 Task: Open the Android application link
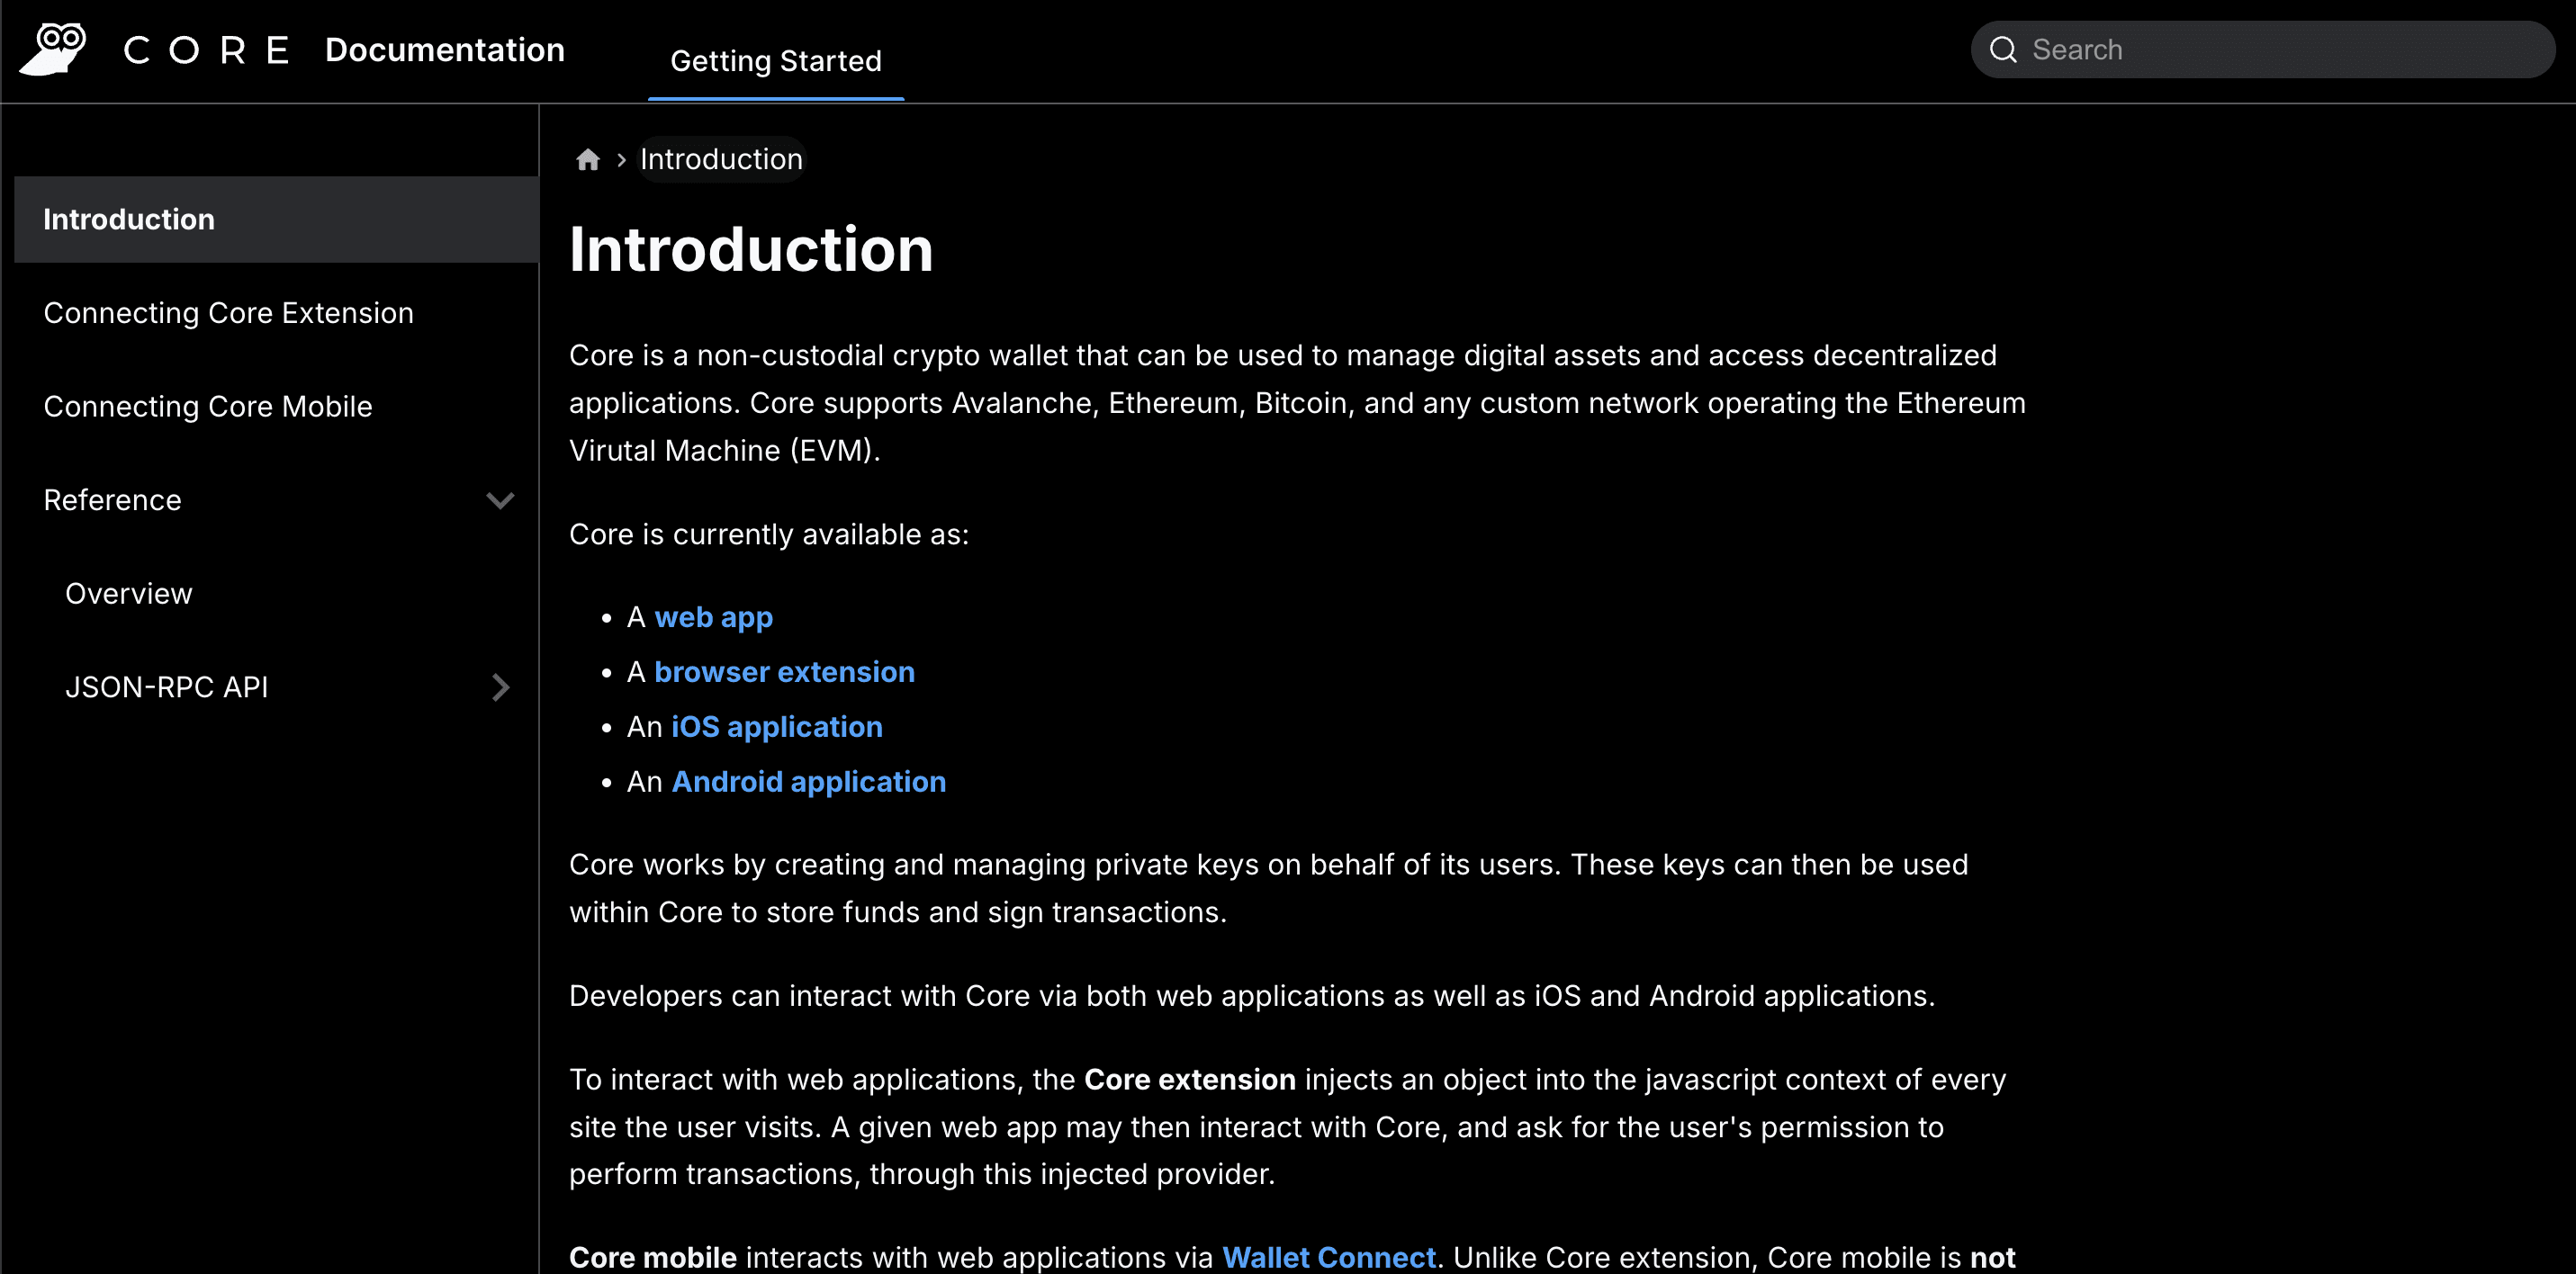[x=808, y=782]
